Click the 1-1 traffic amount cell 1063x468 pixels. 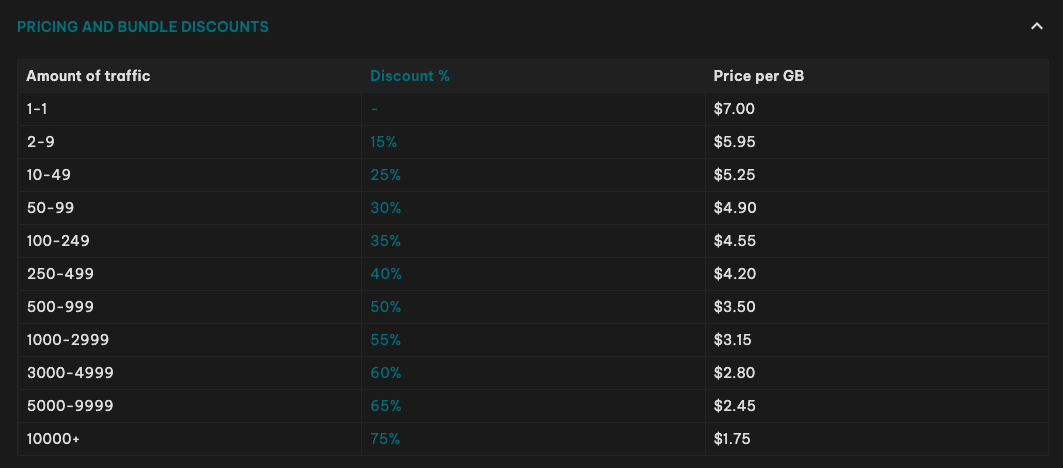pos(37,109)
